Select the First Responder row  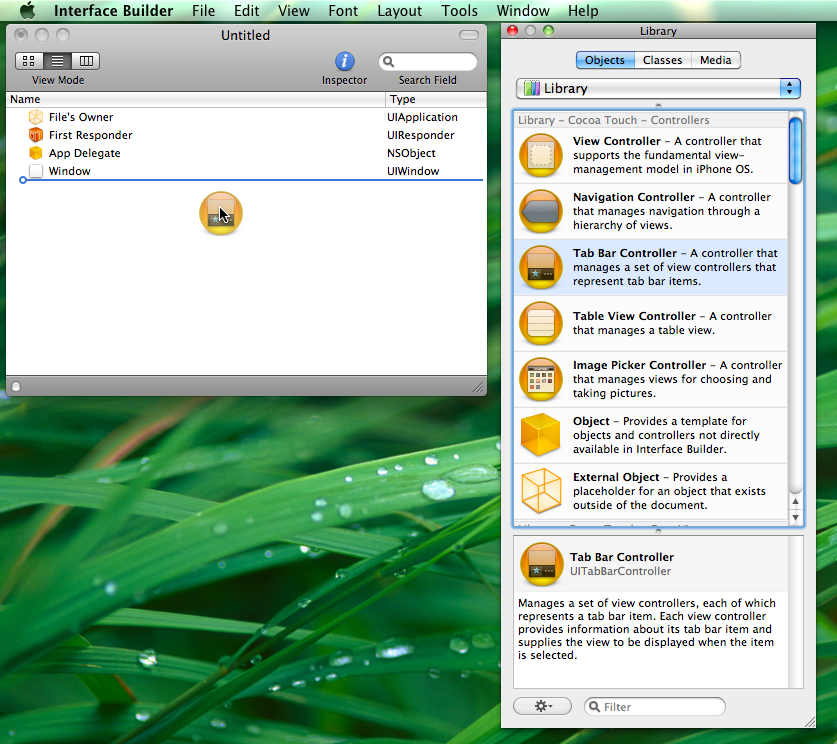click(246, 135)
